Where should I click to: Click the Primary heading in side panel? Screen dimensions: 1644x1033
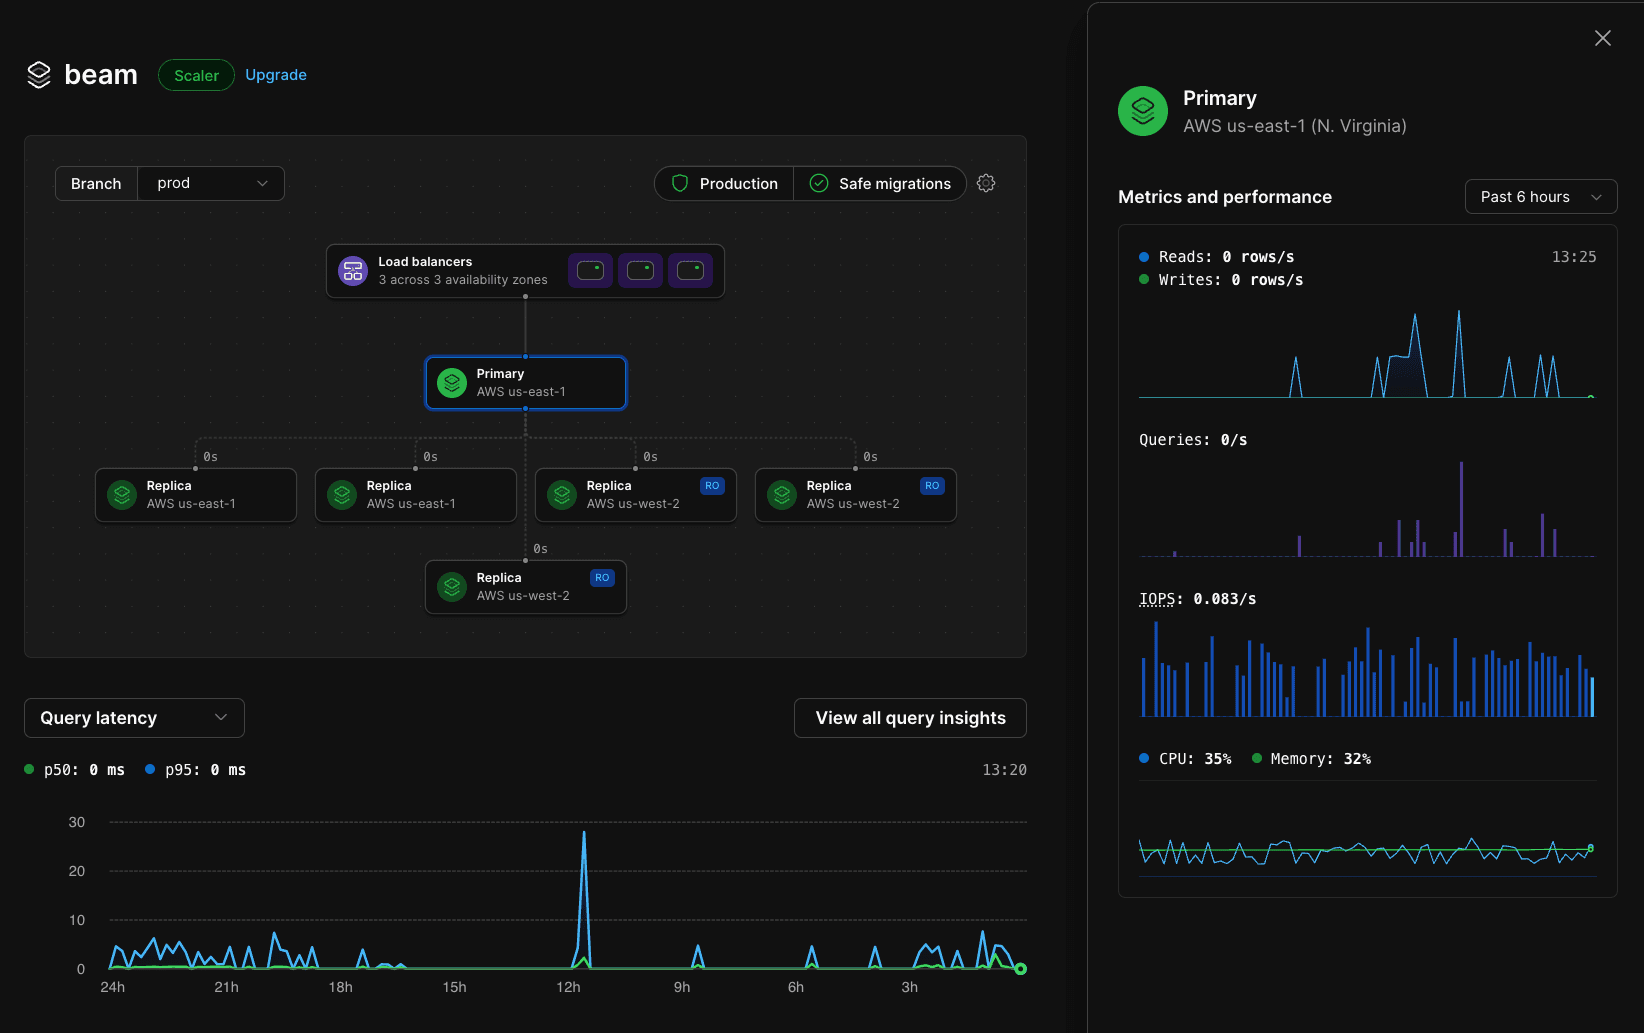click(1220, 98)
